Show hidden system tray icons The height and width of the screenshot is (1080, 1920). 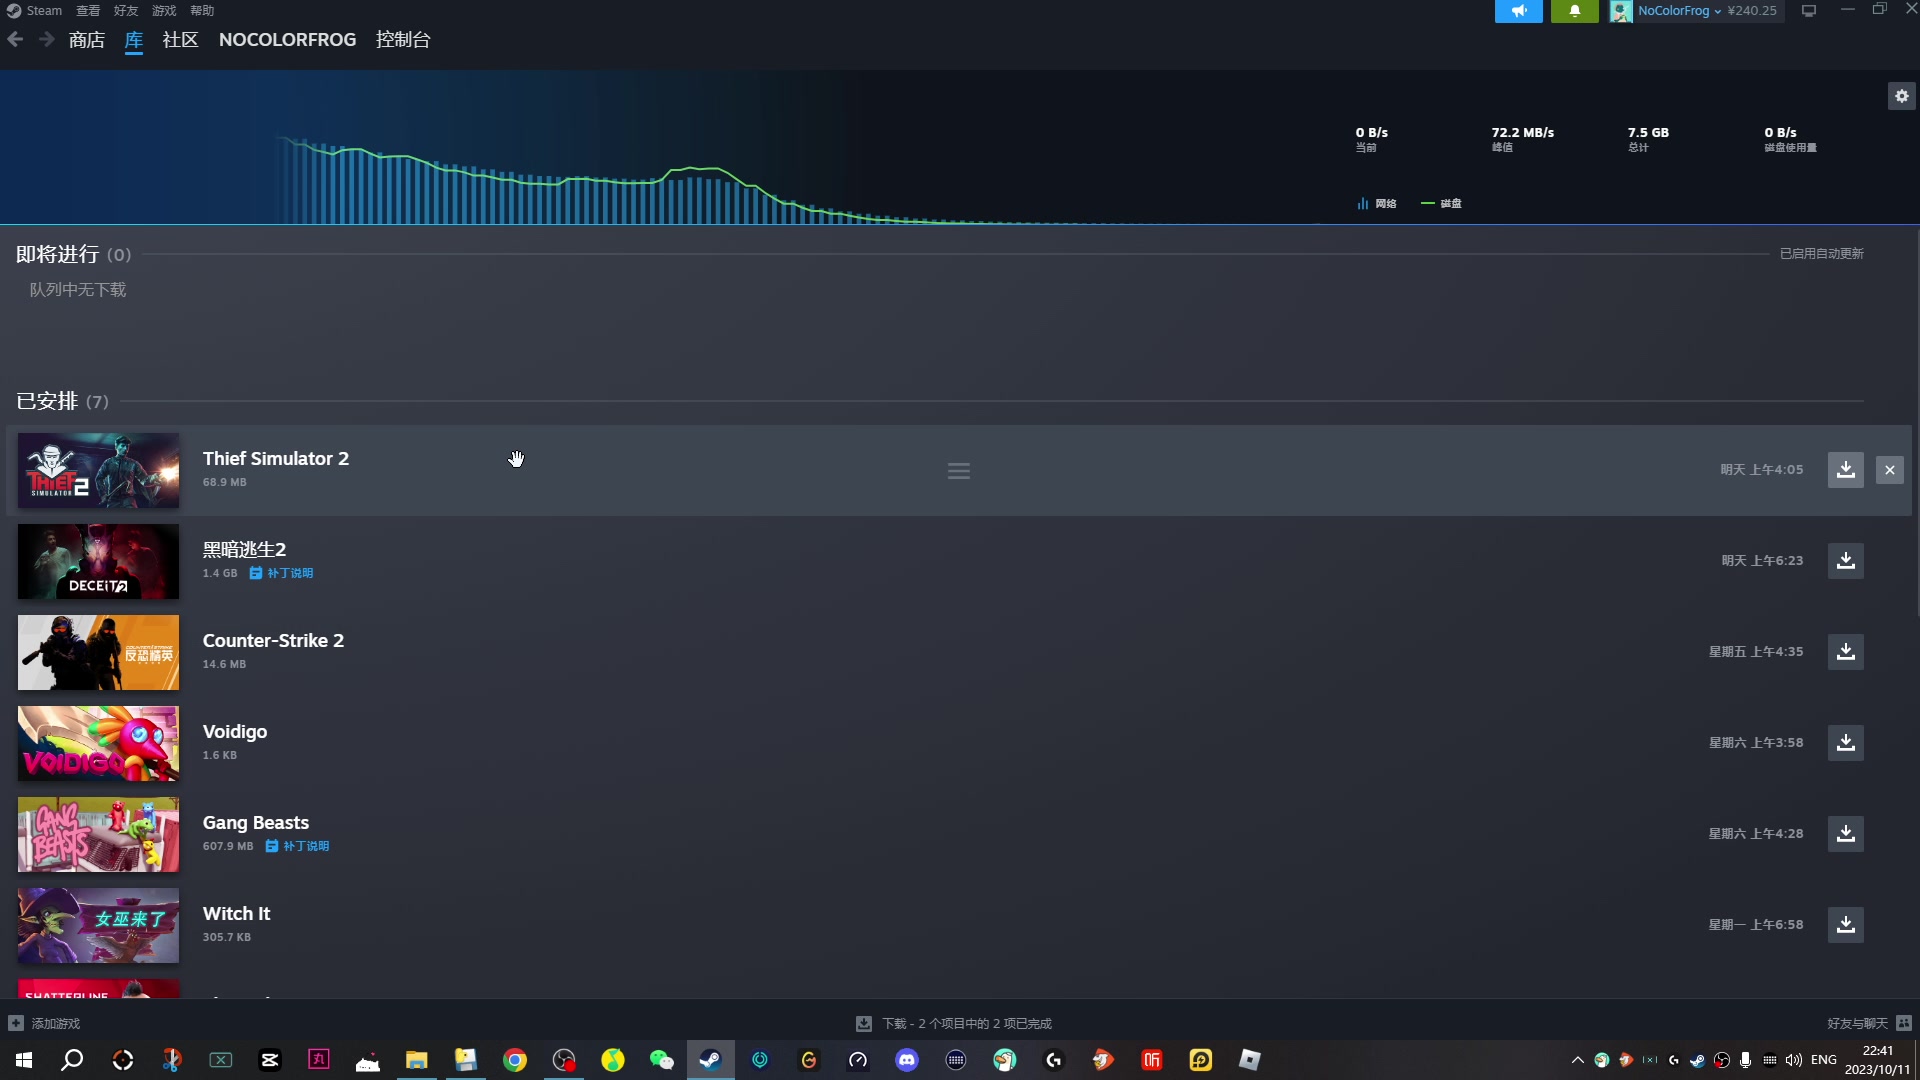pyautogui.click(x=1577, y=1060)
